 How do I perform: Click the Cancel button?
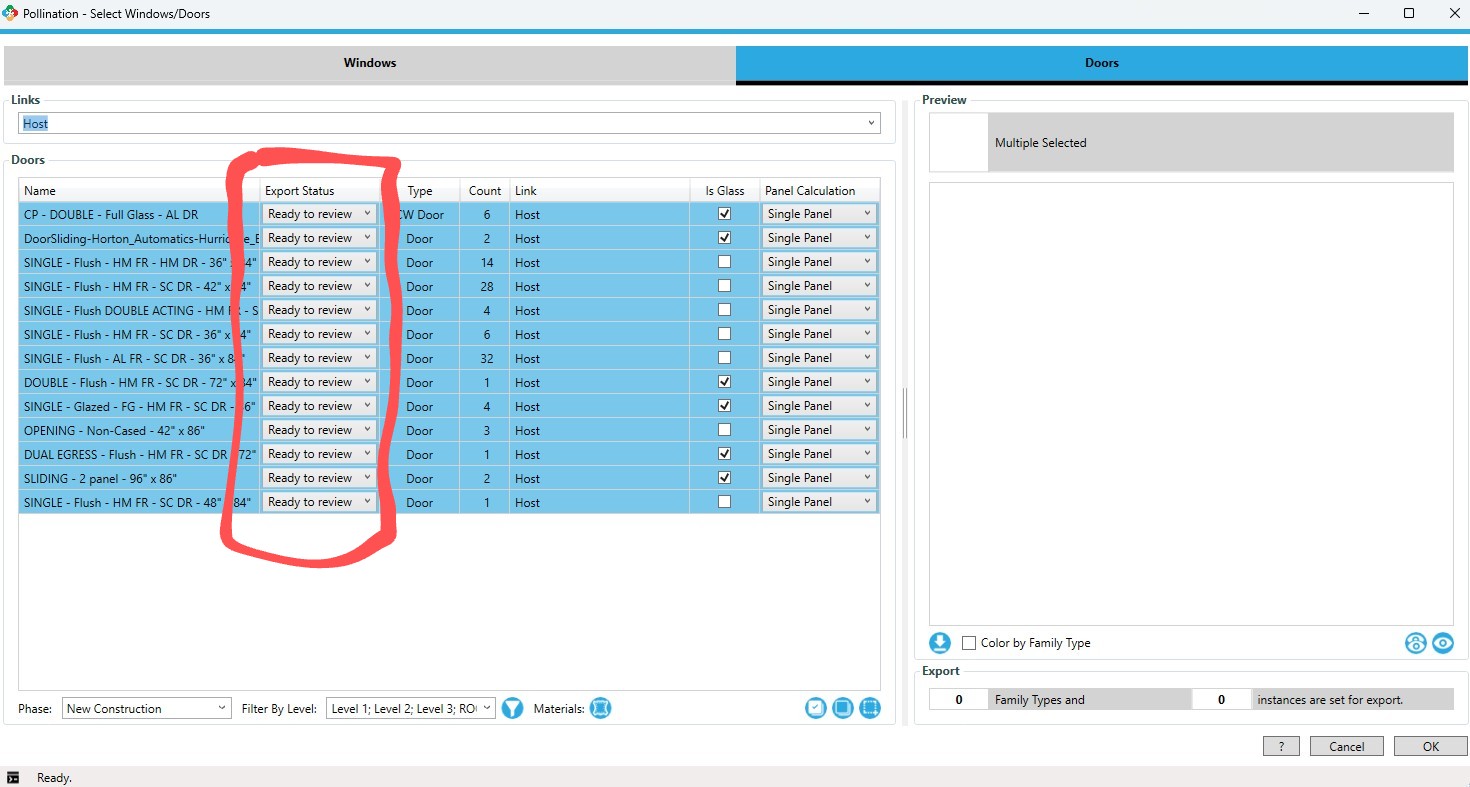click(x=1346, y=746)
